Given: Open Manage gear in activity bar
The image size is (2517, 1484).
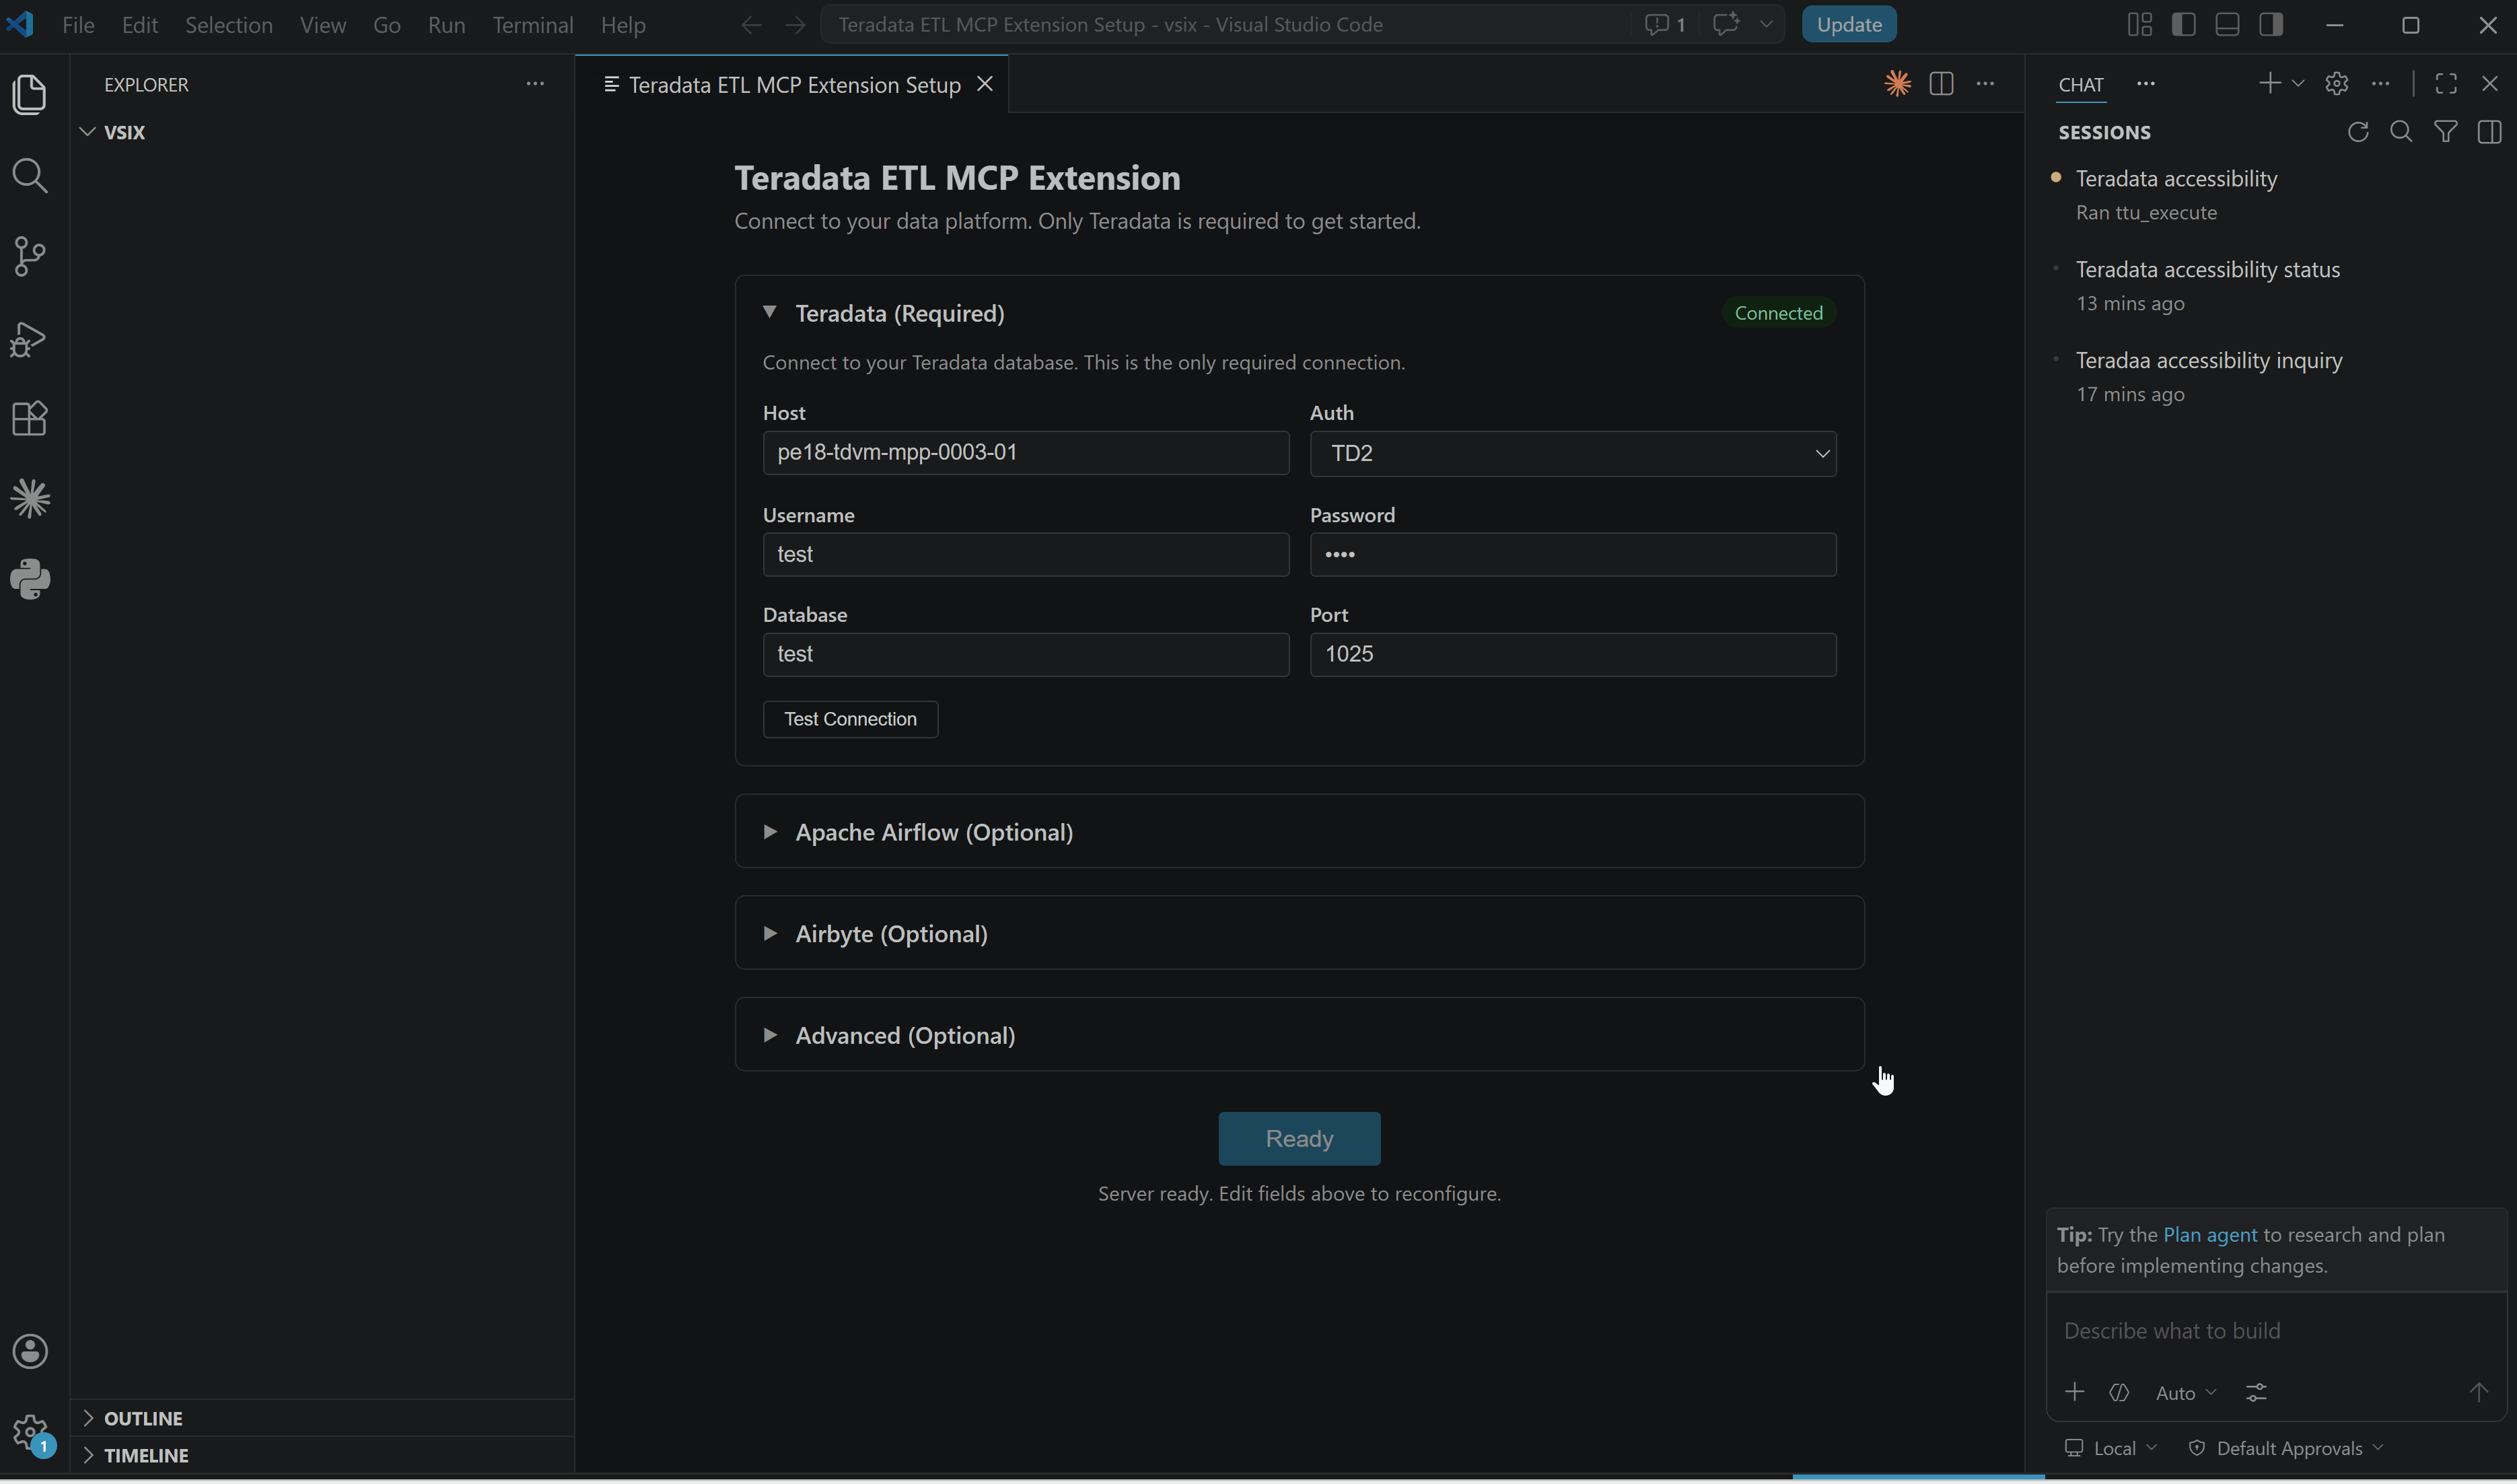Looking at the screenshot, I should (30, 1433).
